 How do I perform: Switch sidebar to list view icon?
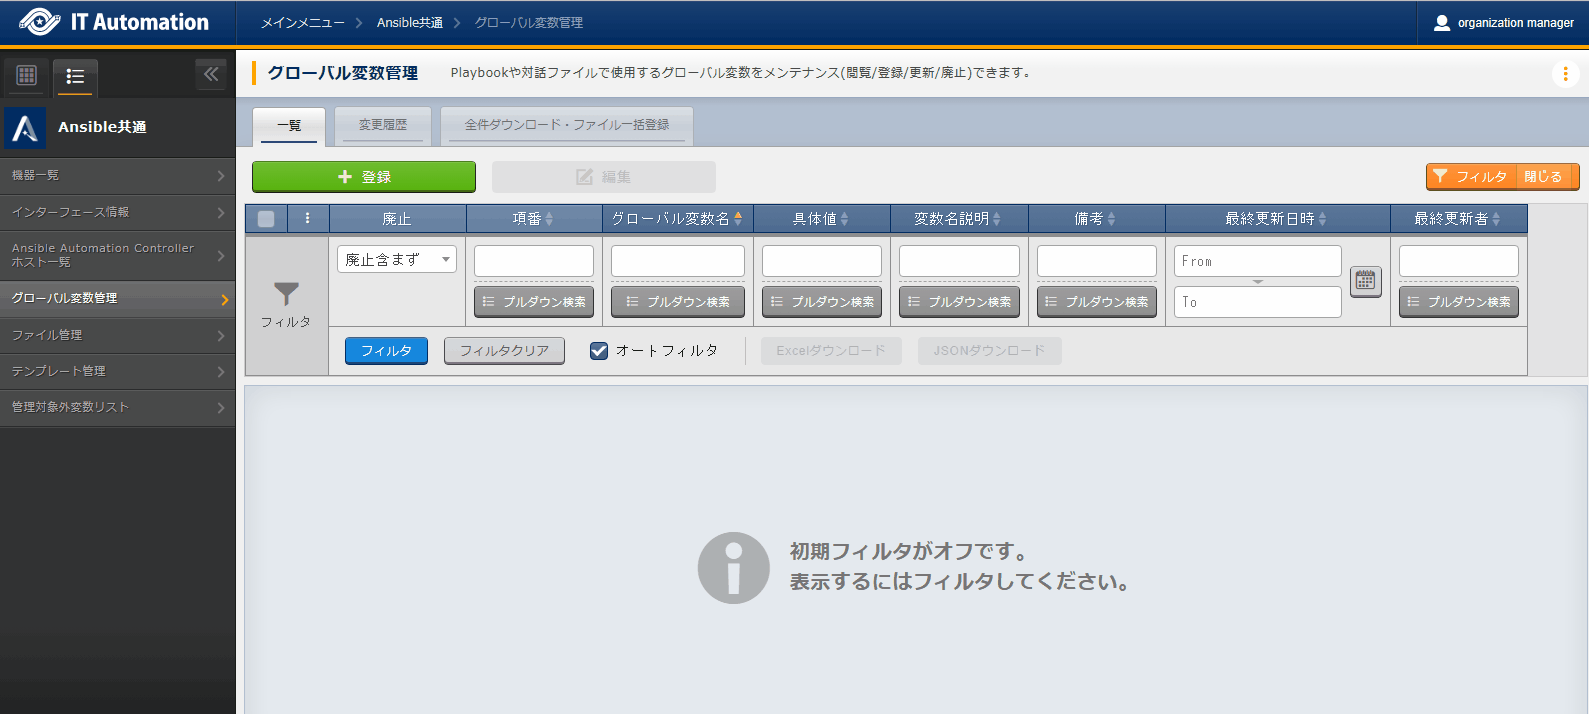pyautogui.click(x=75, y=76)
